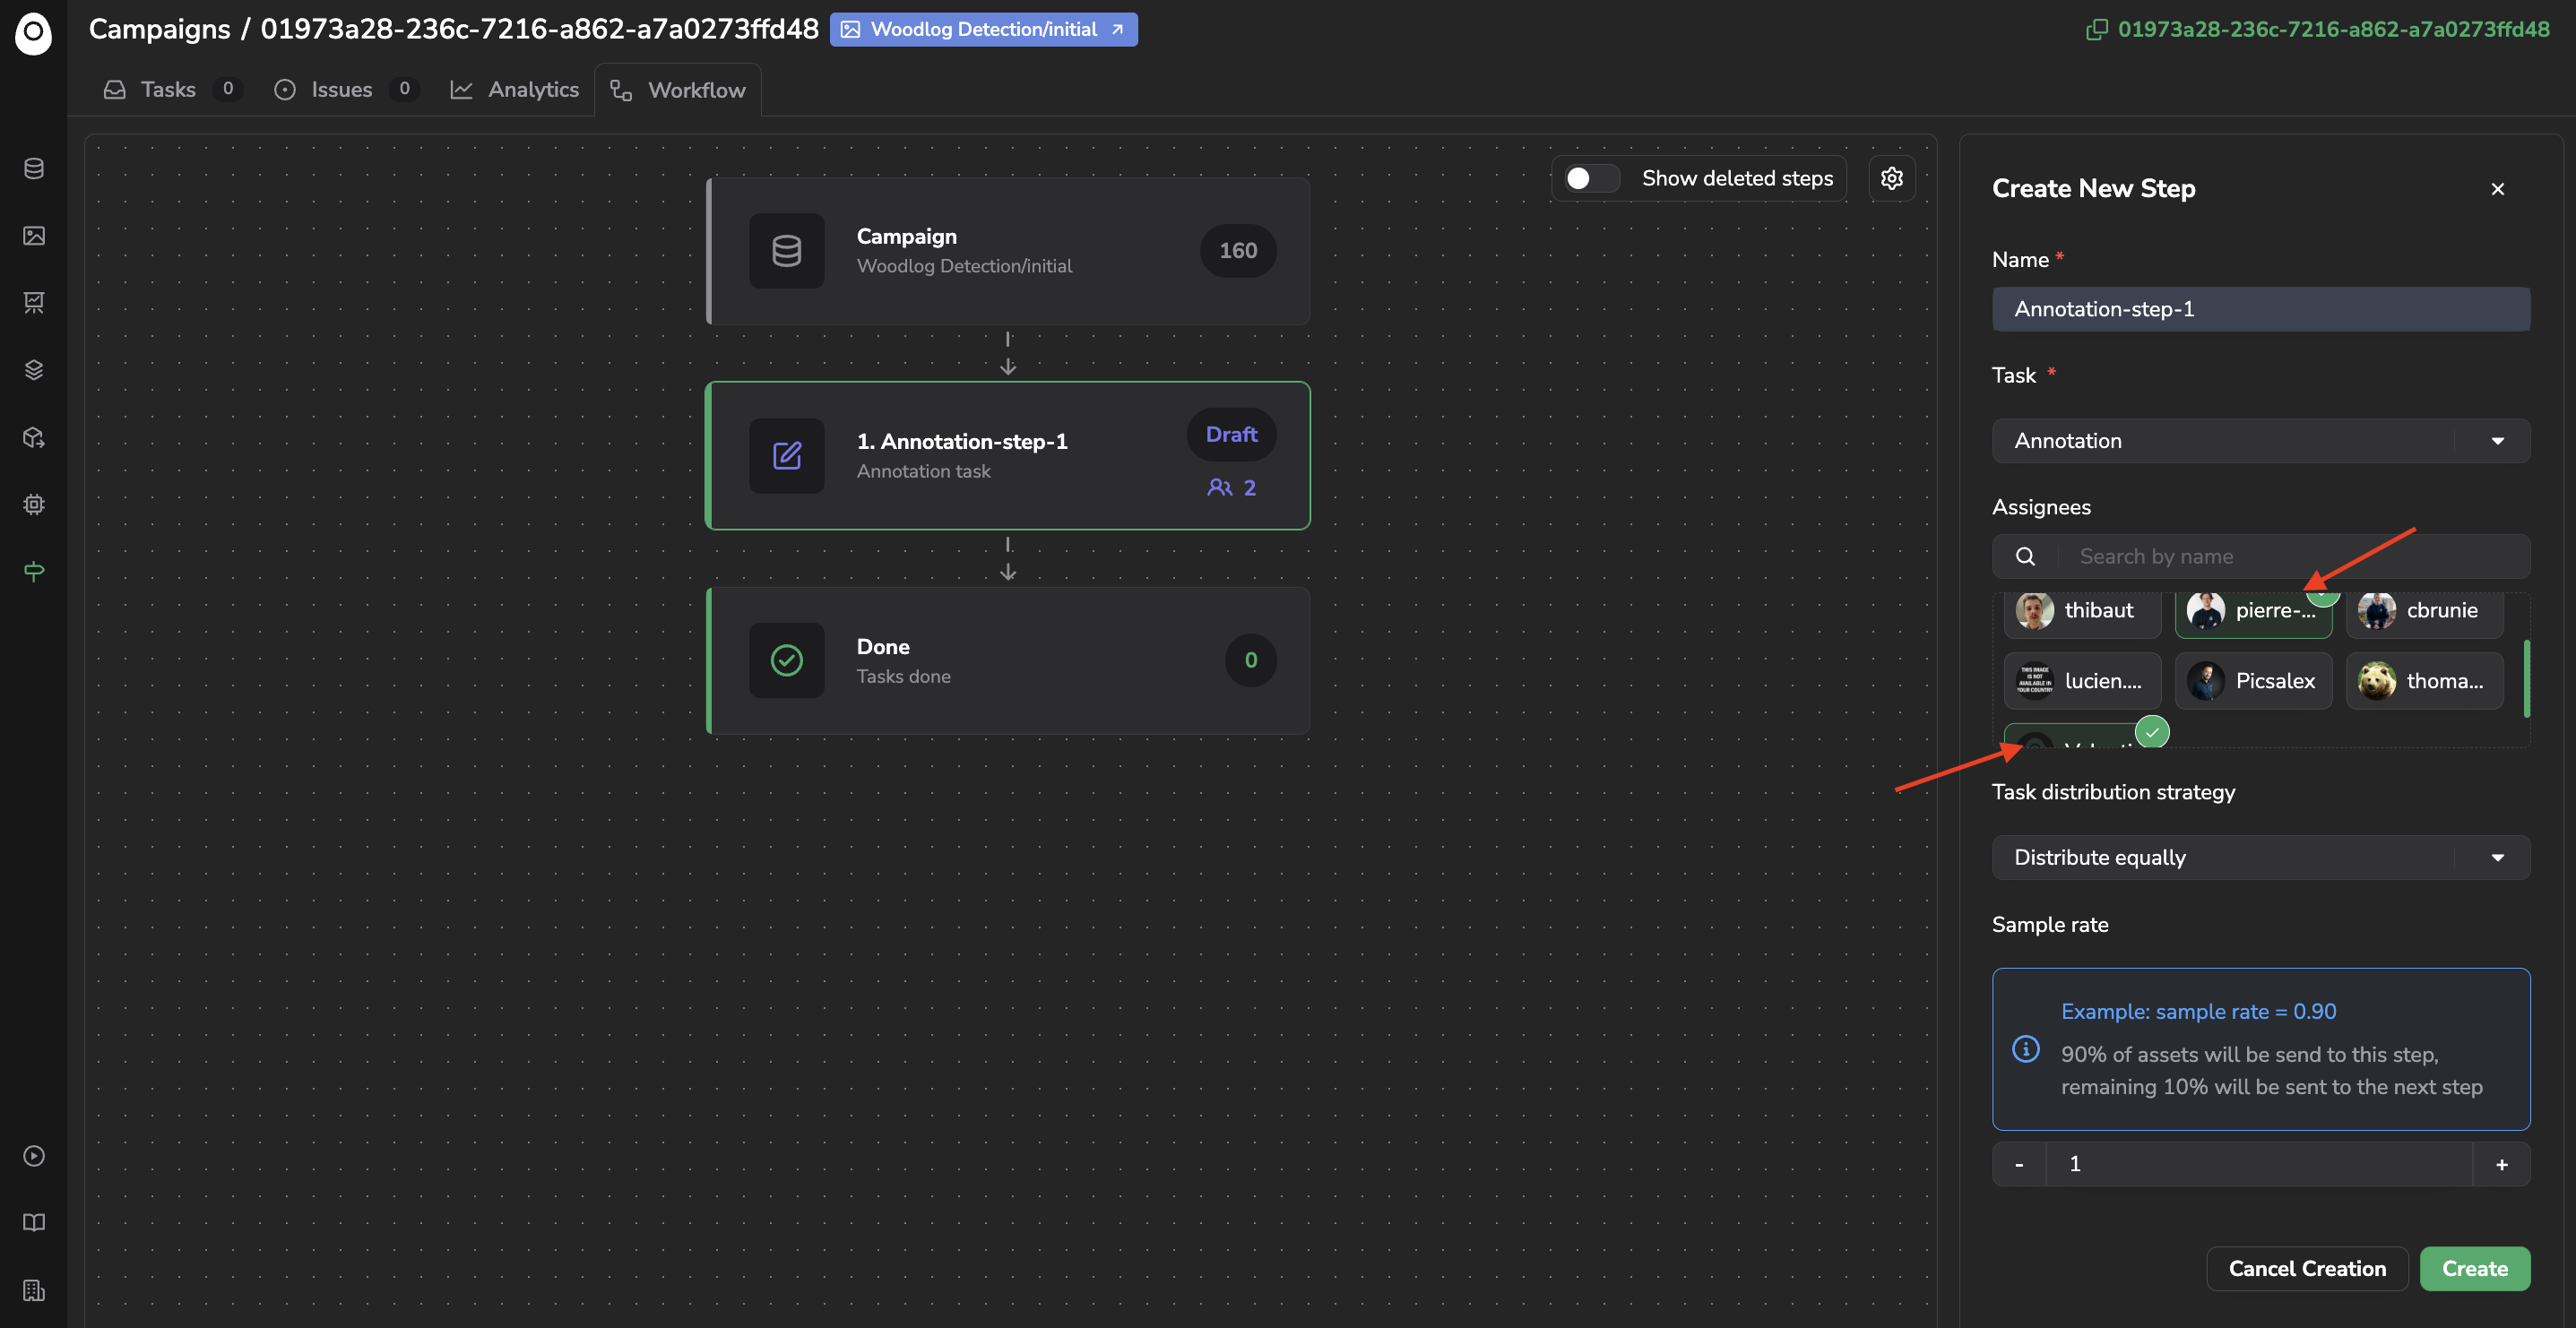
Task: Select assignee Picsalex
Action: (x=2253, y=681)
